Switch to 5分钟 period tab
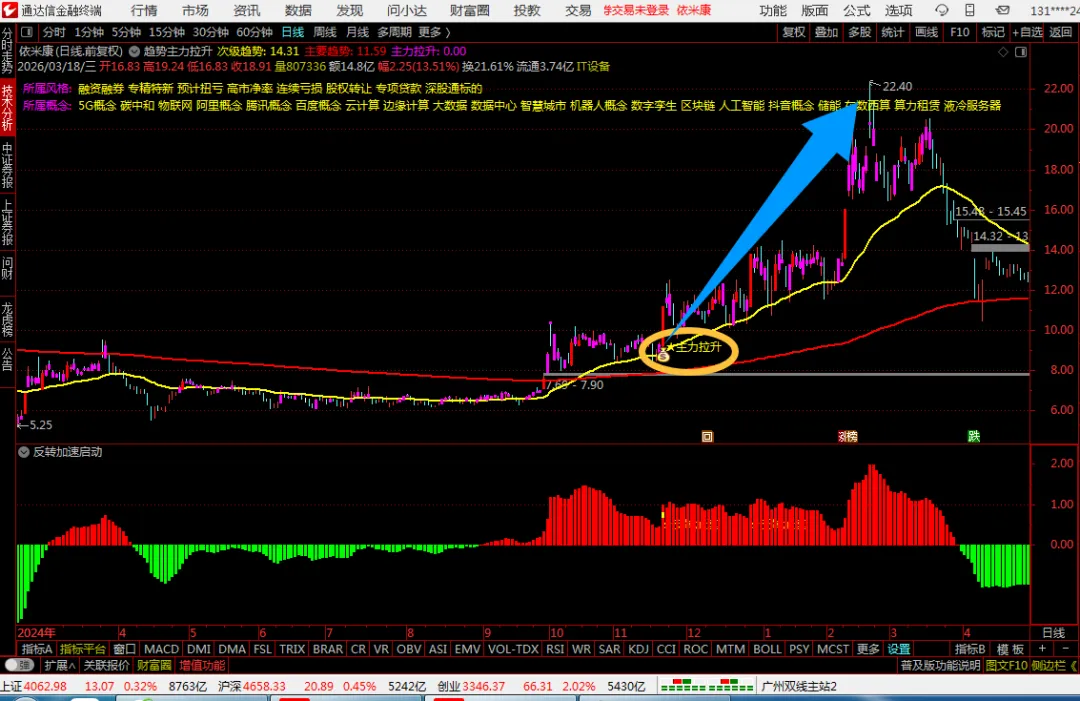Viewport: 1080px width, 701px height. coord(127,32)
